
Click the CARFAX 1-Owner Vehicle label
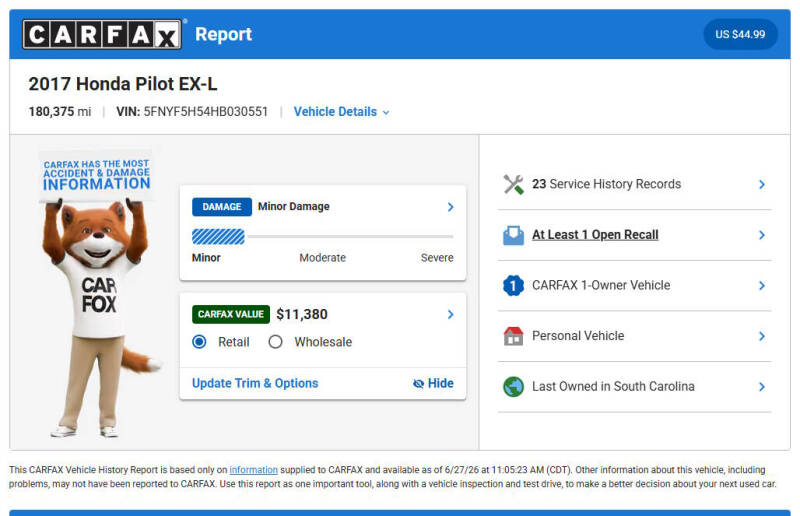(x=601, y=285)
